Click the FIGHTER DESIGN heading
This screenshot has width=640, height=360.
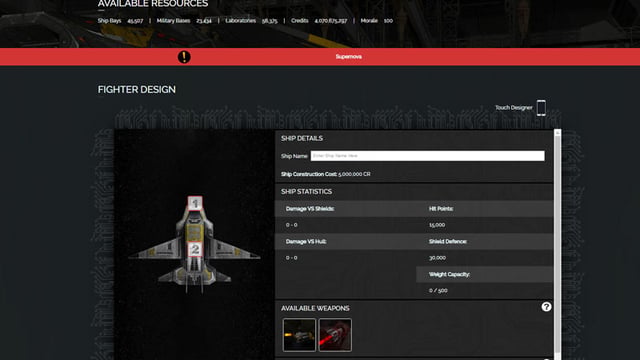(137, 89)
